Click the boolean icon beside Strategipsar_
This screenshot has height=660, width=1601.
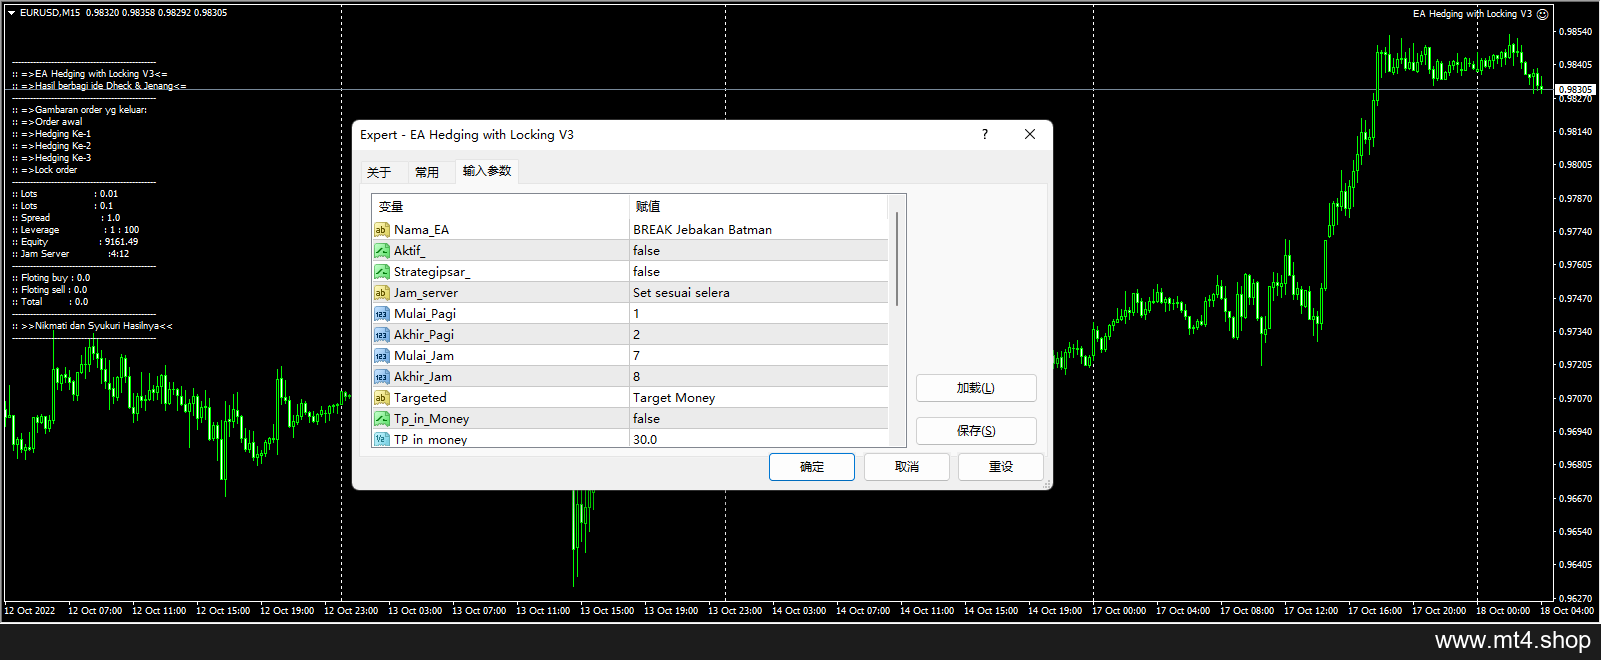pos(381,272)
